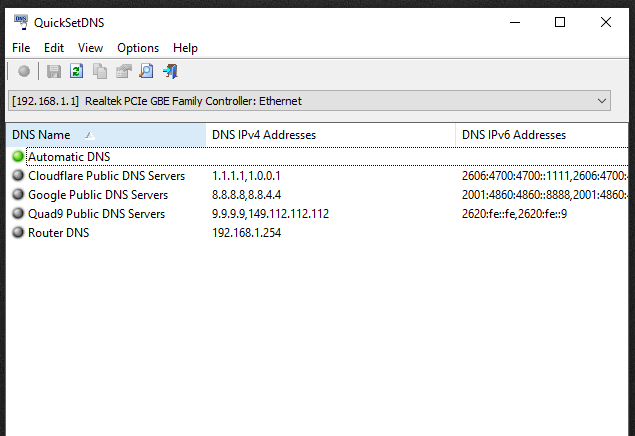The image size is (635, 436).
Task: Click the Find magnifier toolbar icon
Action: coord(146,71)
